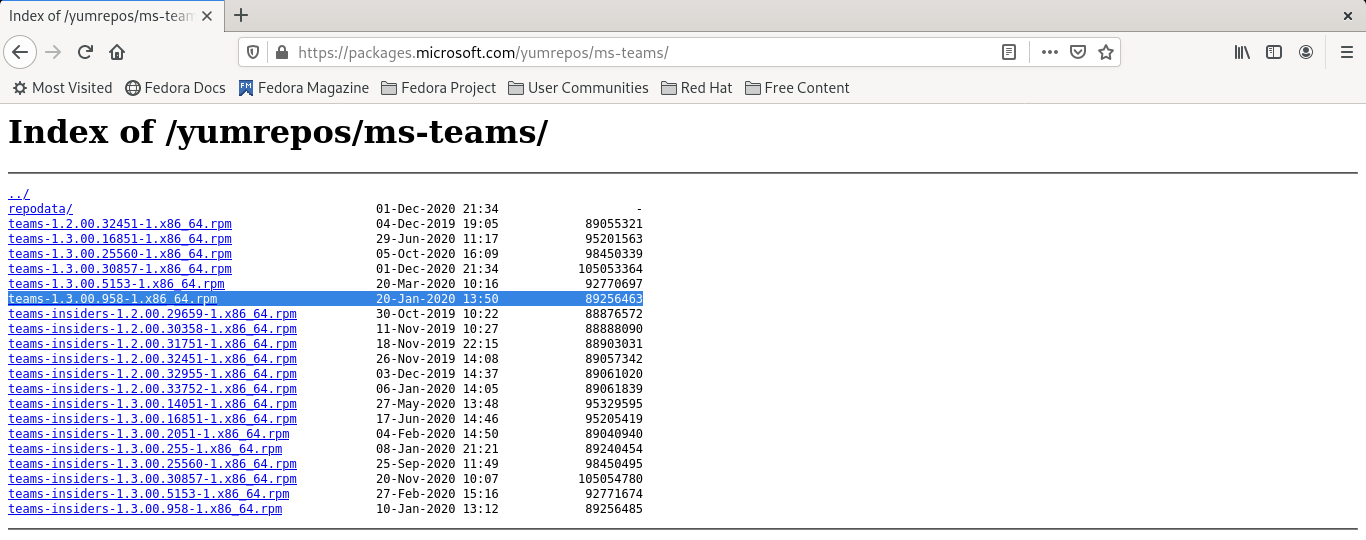1366x540 pixels.
Task: Open page actions three-dot menu
Action: [1049, 52]
